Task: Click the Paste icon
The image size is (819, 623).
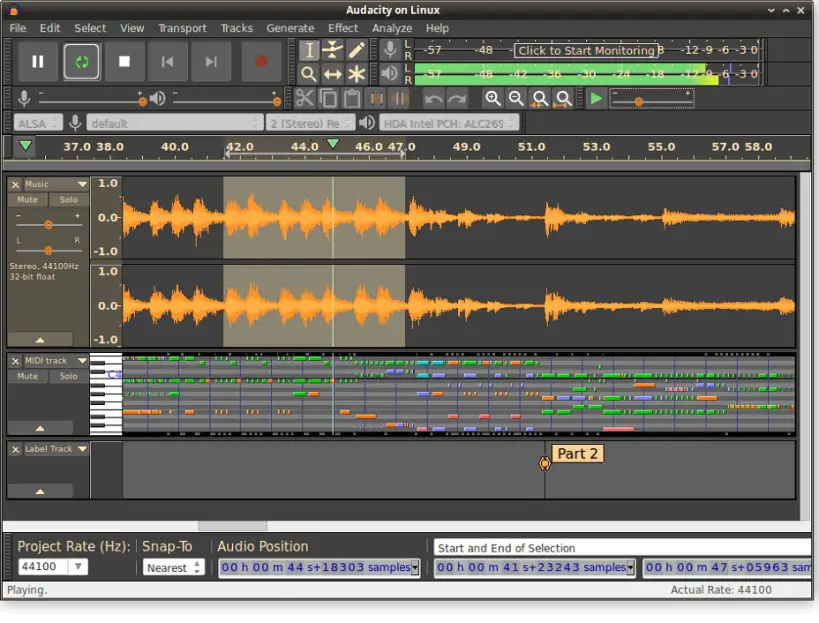Action: tap(351, 98)
